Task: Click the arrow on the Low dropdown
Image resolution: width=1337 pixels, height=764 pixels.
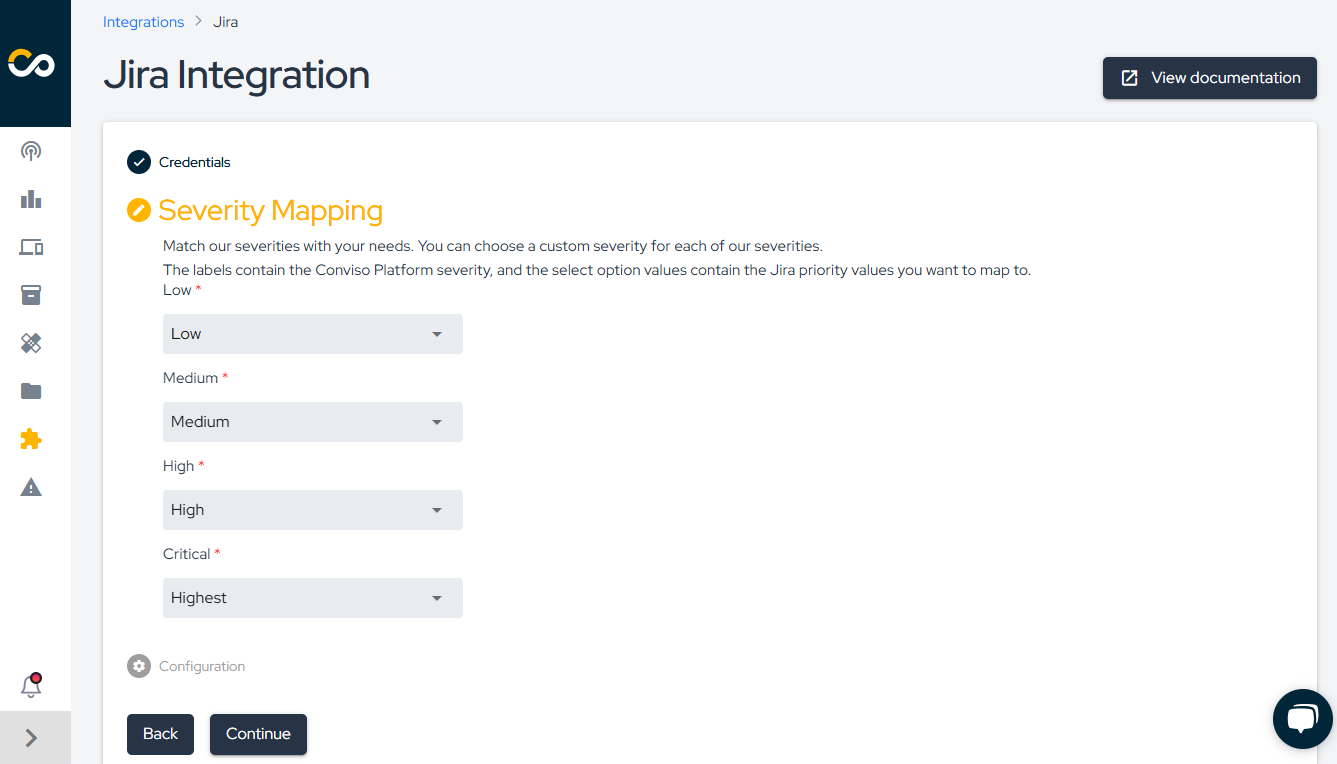Action: point(437,334)
